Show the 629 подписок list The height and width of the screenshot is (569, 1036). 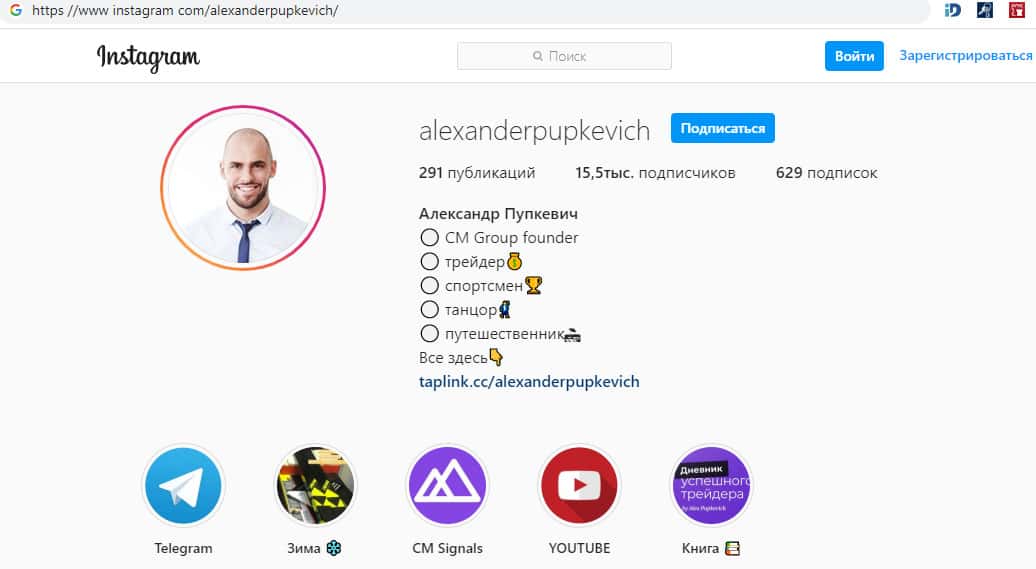pos(827,173)
